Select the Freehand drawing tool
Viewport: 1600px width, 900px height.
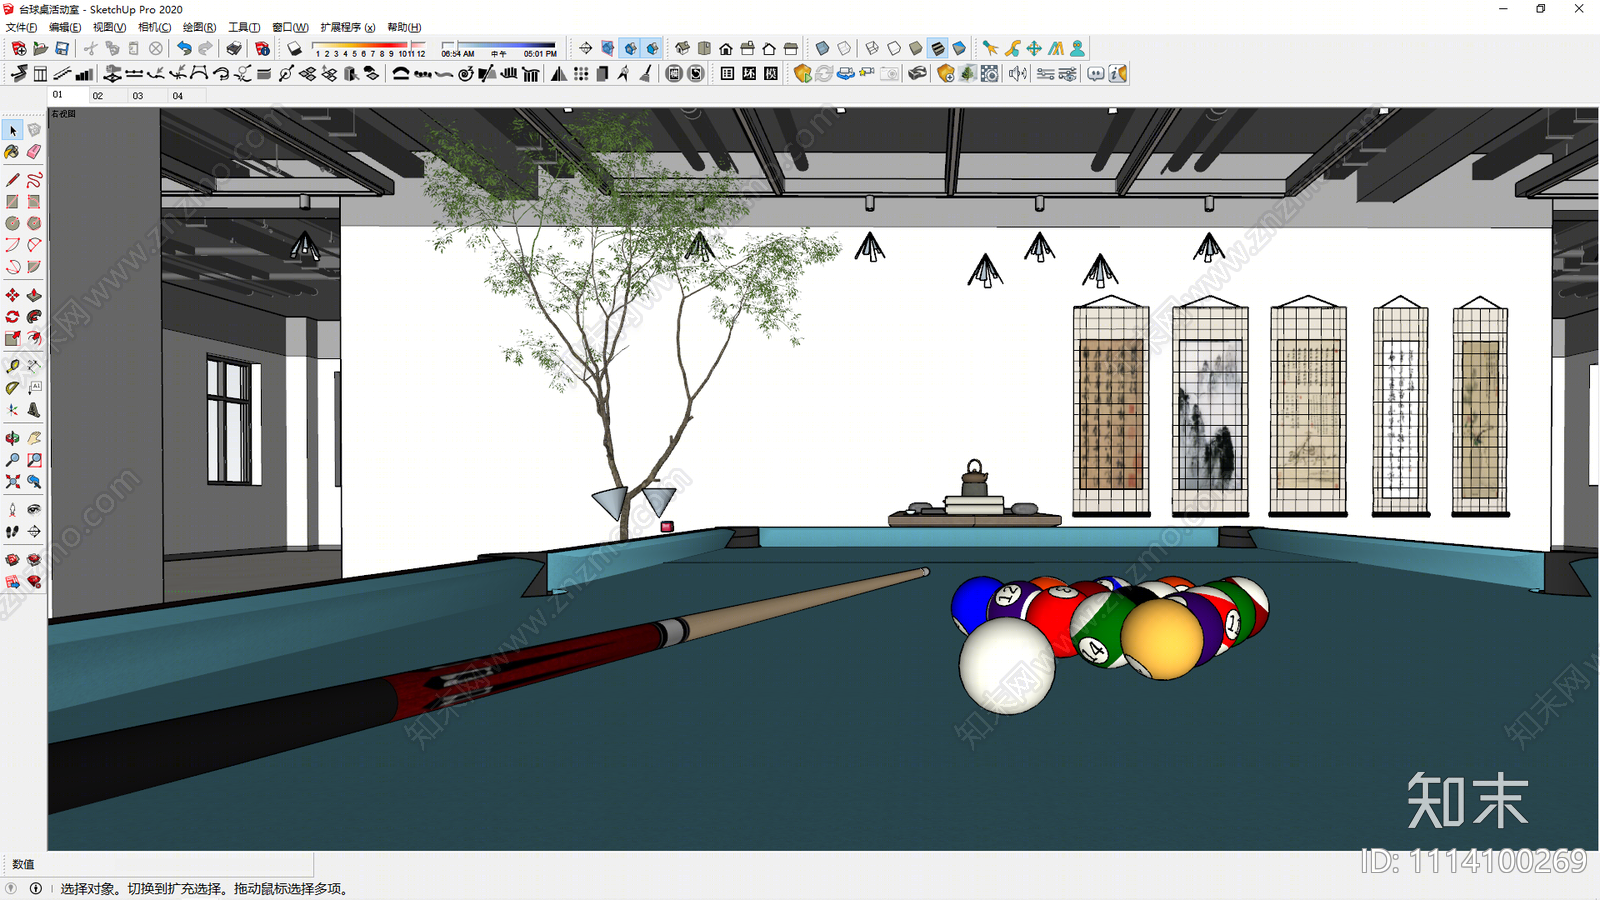point(34,180)
